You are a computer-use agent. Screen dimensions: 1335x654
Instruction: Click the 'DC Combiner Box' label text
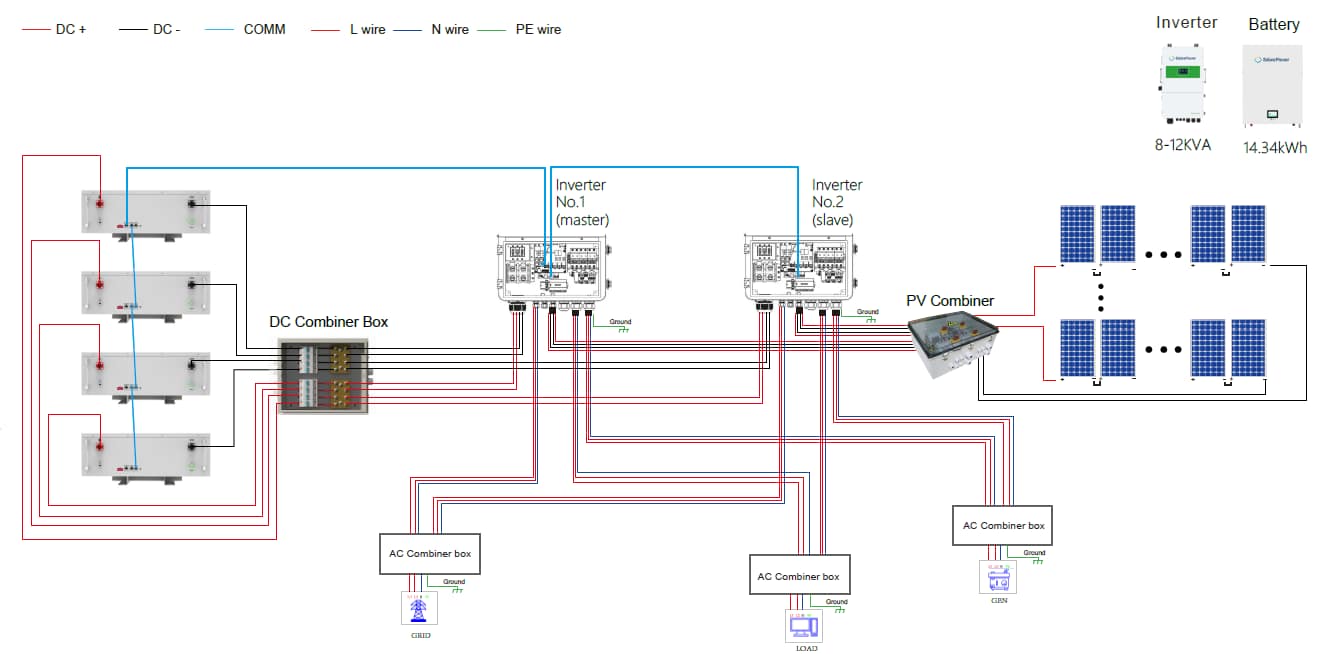(x=329, y=322)
